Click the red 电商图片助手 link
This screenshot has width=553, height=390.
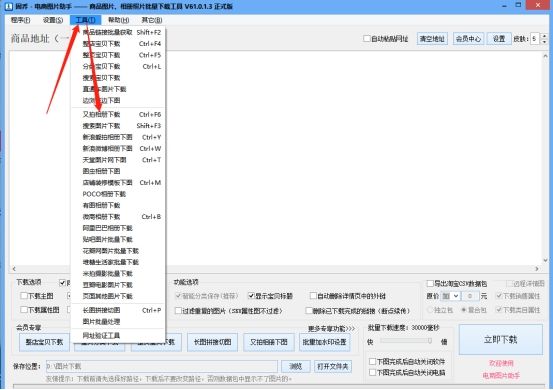(x=501, y=376)
